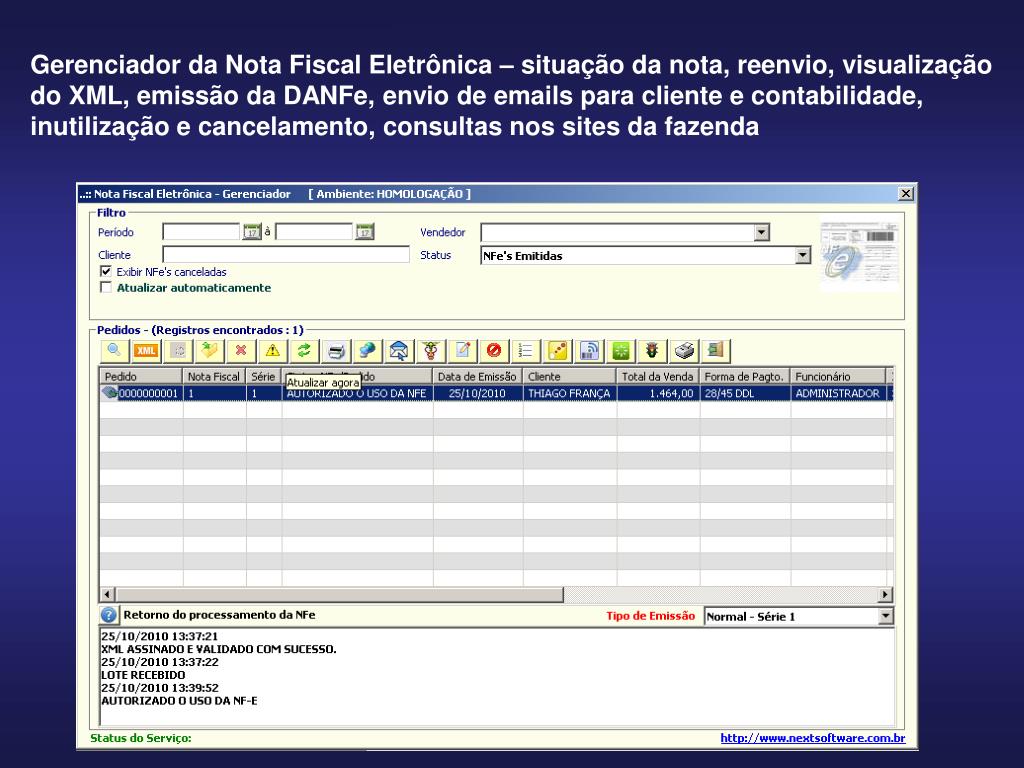Click the traffic light status icon

tap(652, 351)
